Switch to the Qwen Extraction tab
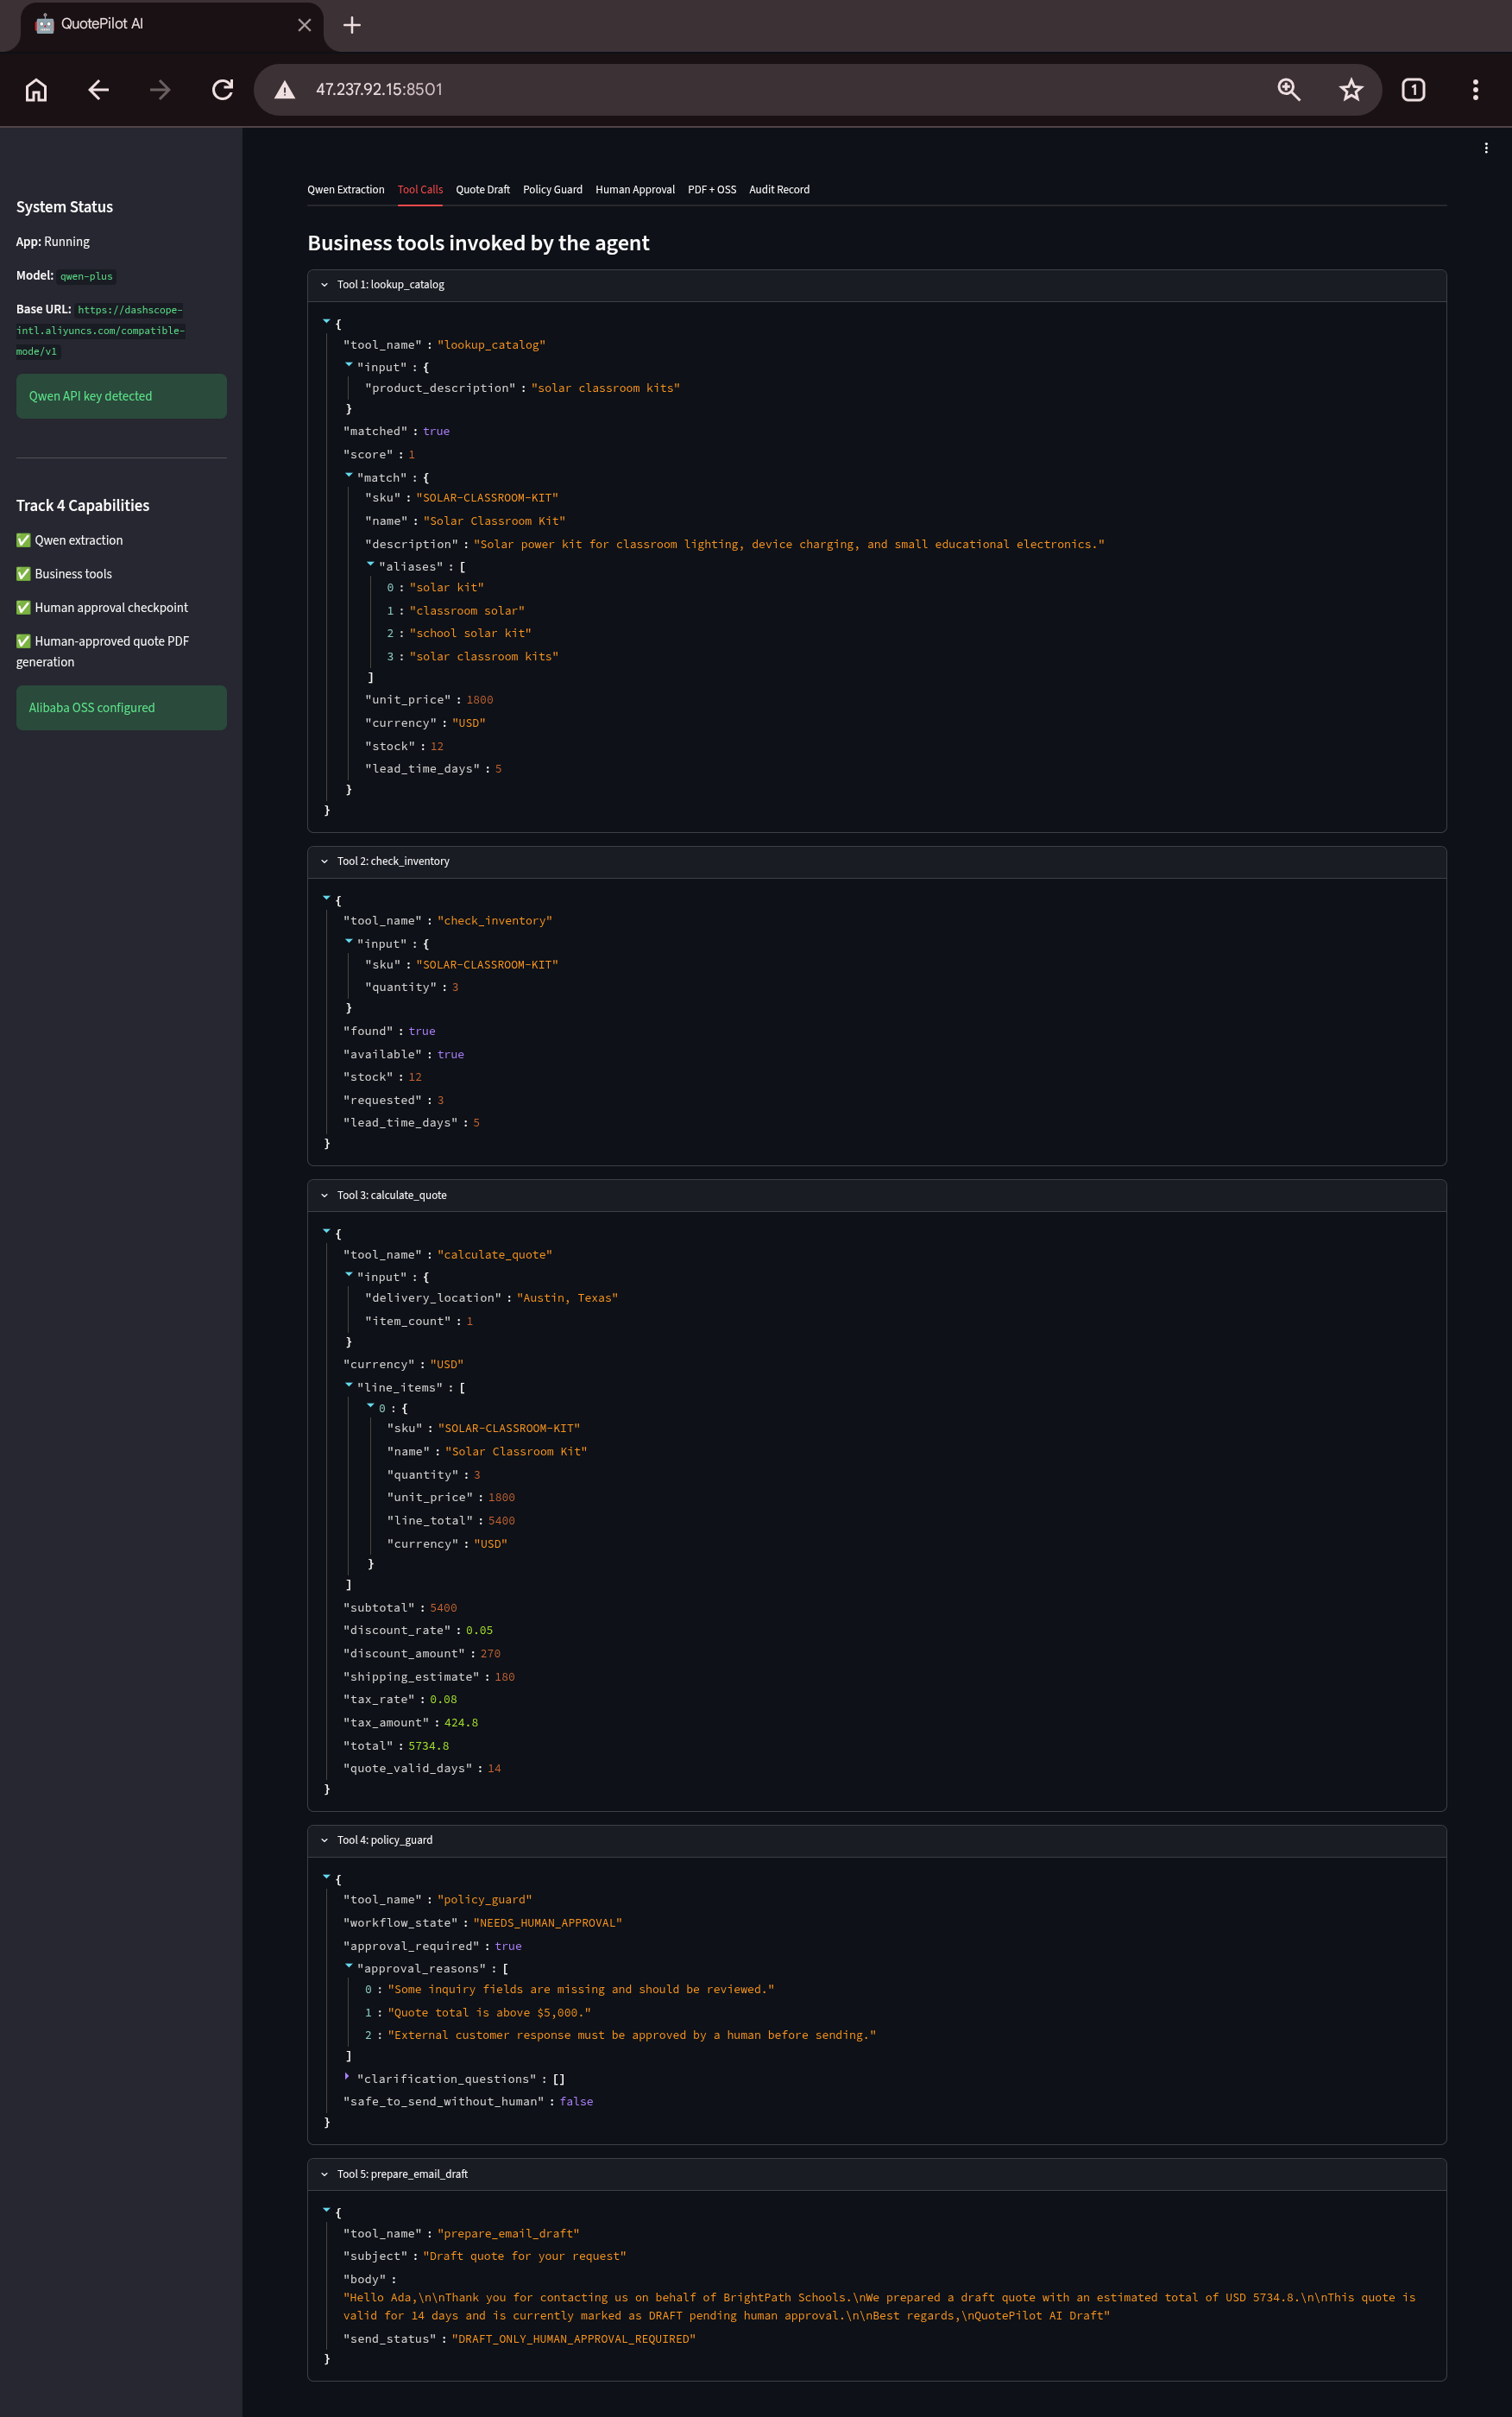 [346, 189]
